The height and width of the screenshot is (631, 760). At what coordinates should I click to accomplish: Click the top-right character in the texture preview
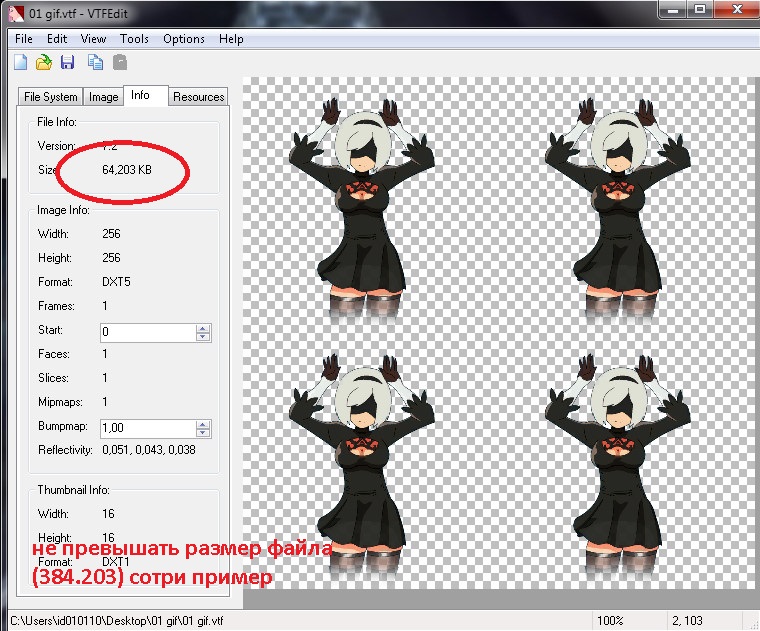[x=618, y=209]
